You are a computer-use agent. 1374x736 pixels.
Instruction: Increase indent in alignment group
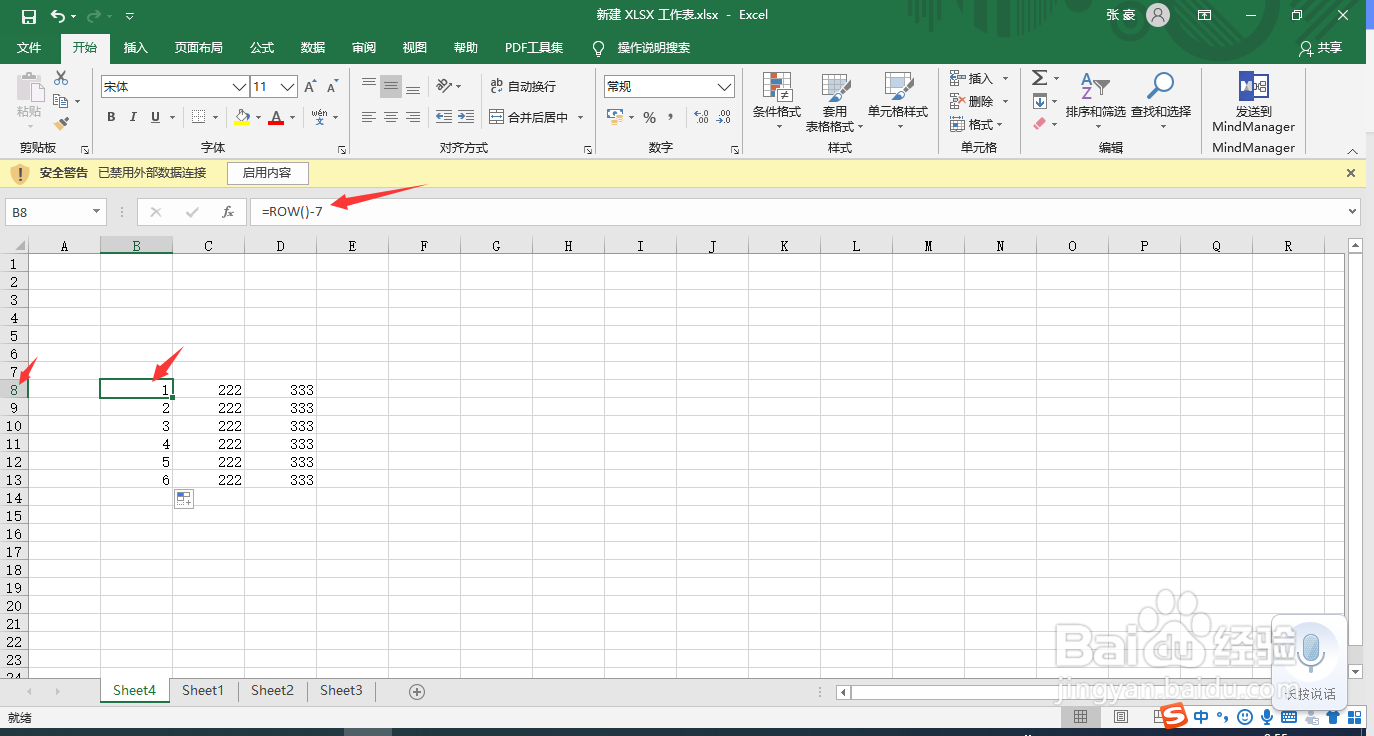[465, 117]
